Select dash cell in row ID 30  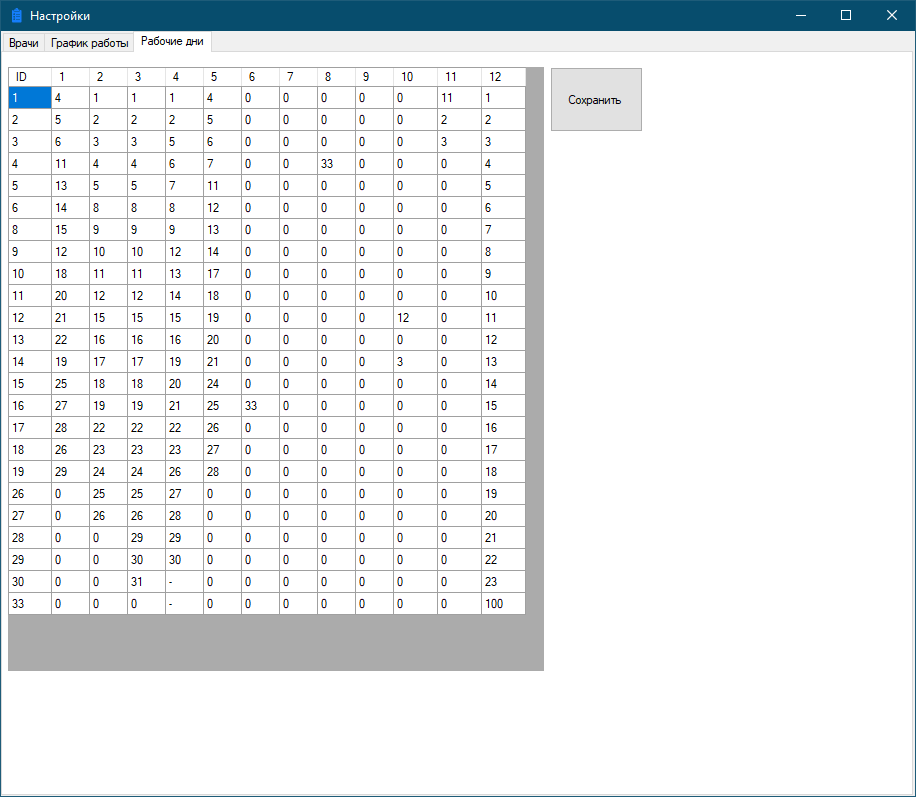tap(184, 581)
